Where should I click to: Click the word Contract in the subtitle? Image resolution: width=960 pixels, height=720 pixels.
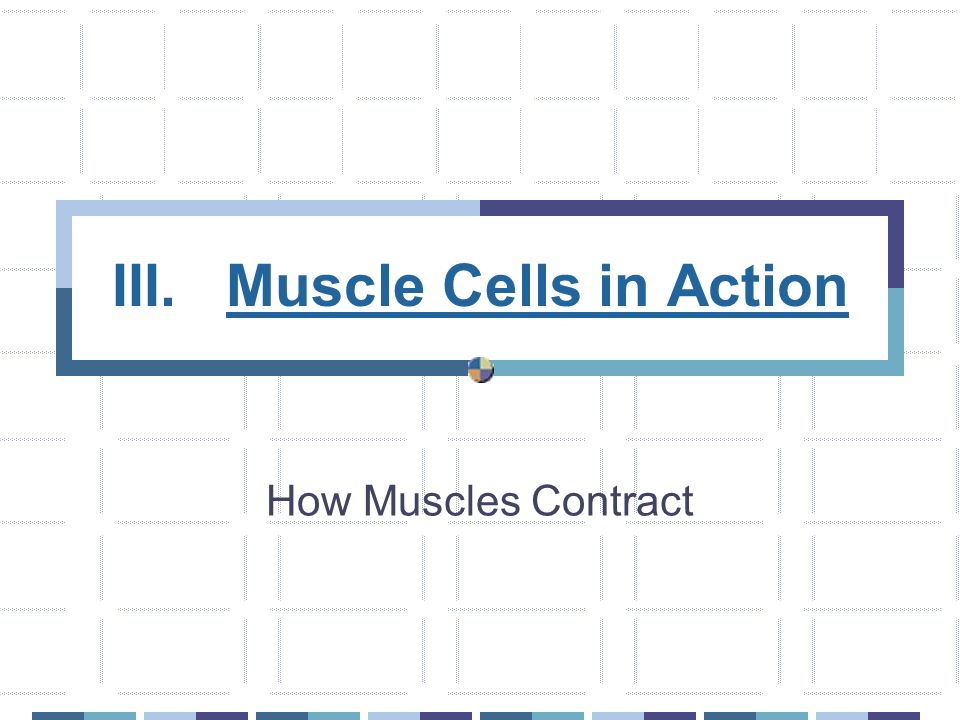(612, 501)
